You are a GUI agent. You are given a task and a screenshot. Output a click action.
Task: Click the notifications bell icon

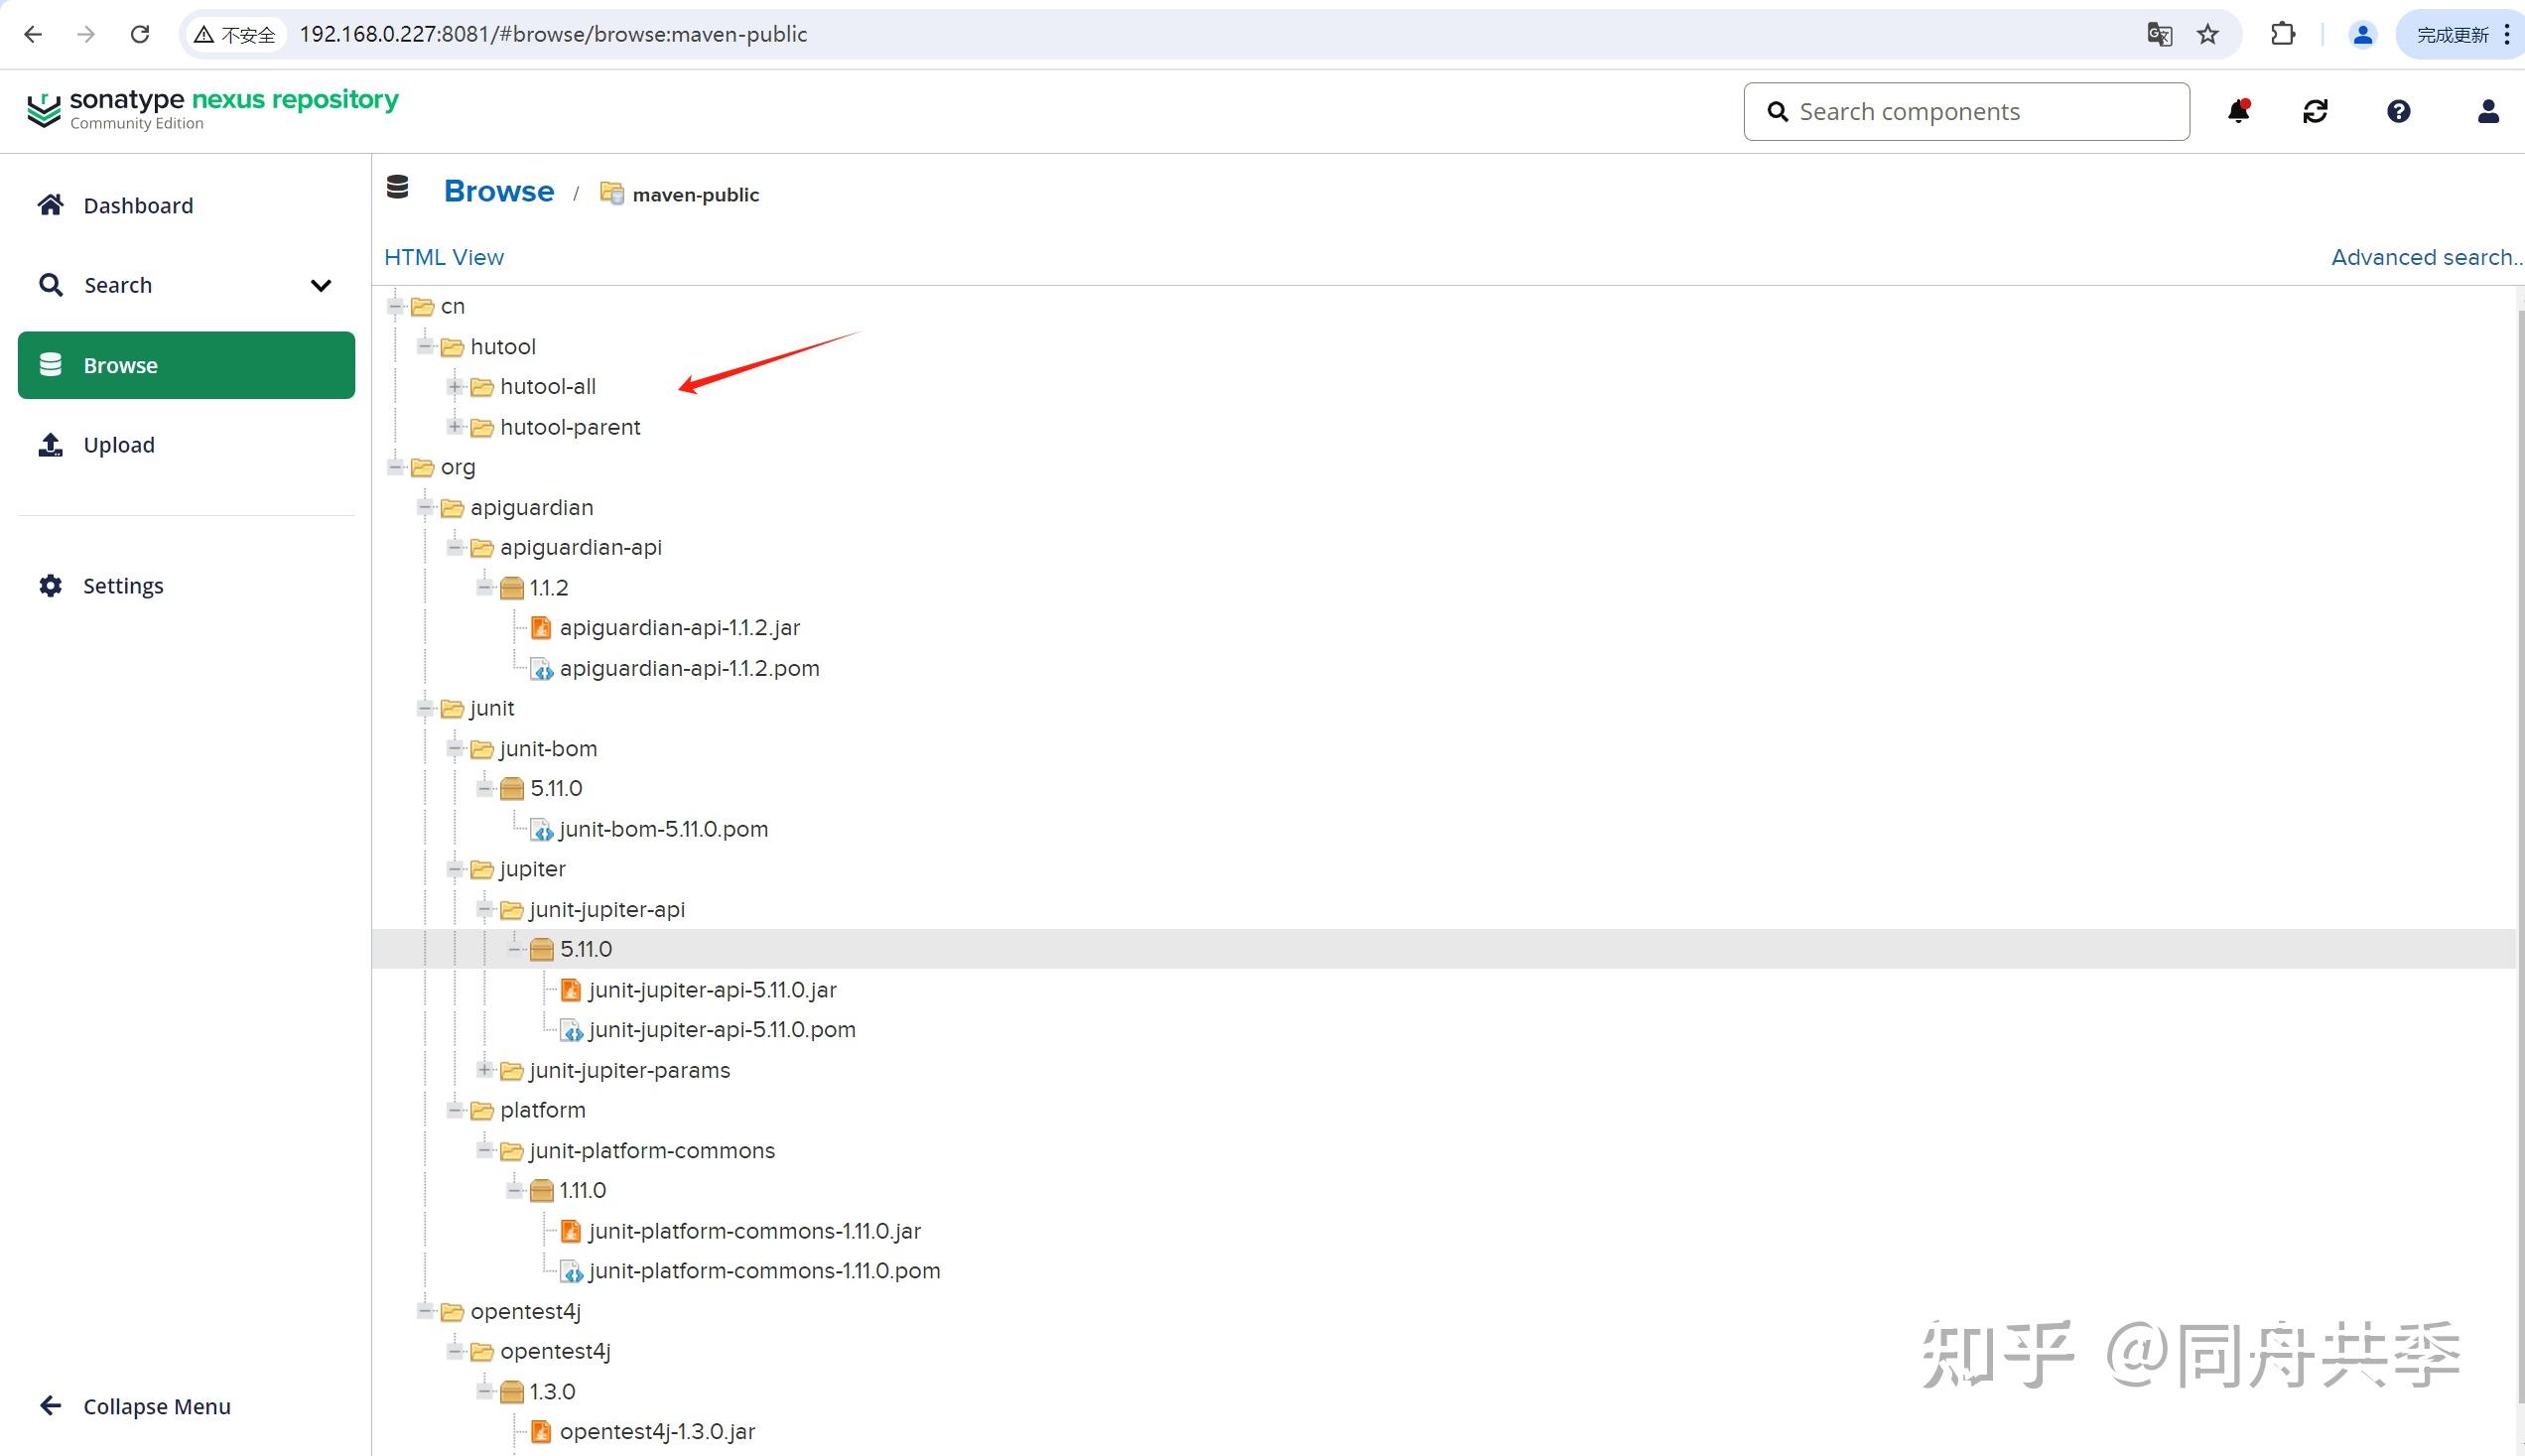click(x=2238, y=111)
